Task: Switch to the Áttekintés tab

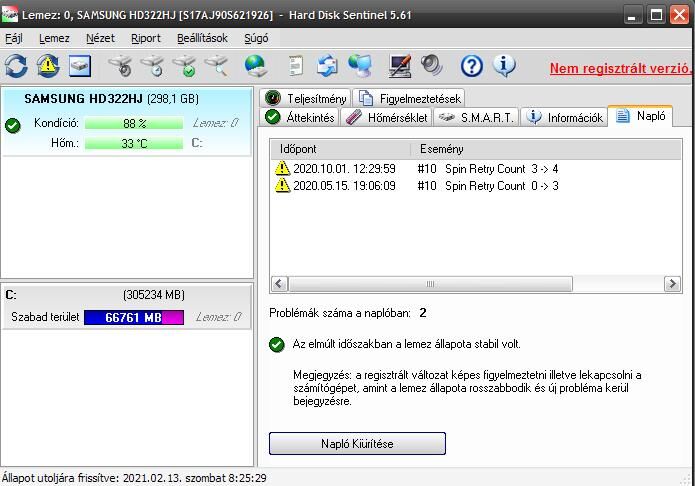Action: tap(299, 117)
